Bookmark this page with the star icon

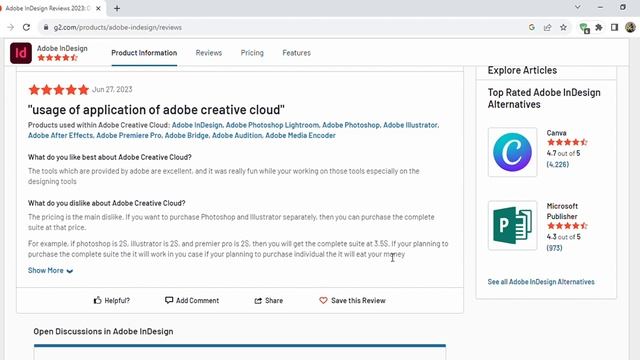[x=563, y=27]
